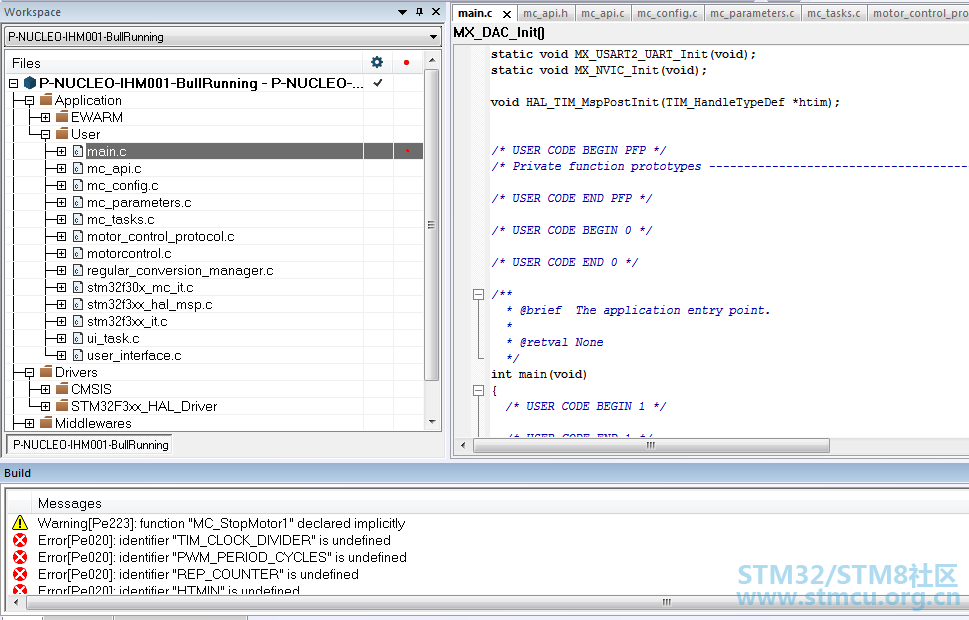The image size is (969, 620).
Task: Click the Messages column header
Action: pyautogui.click(x=69, y=503)
